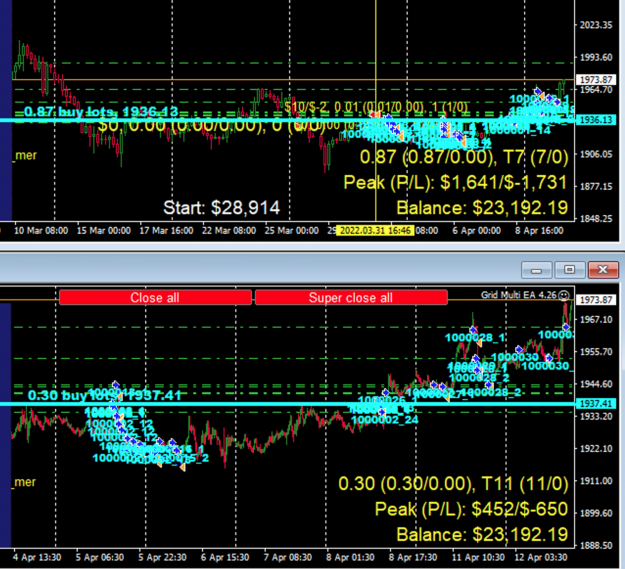Click the 1955.70 price axis value
This screenshot has width=625, height=569.
tap(596, 352)
